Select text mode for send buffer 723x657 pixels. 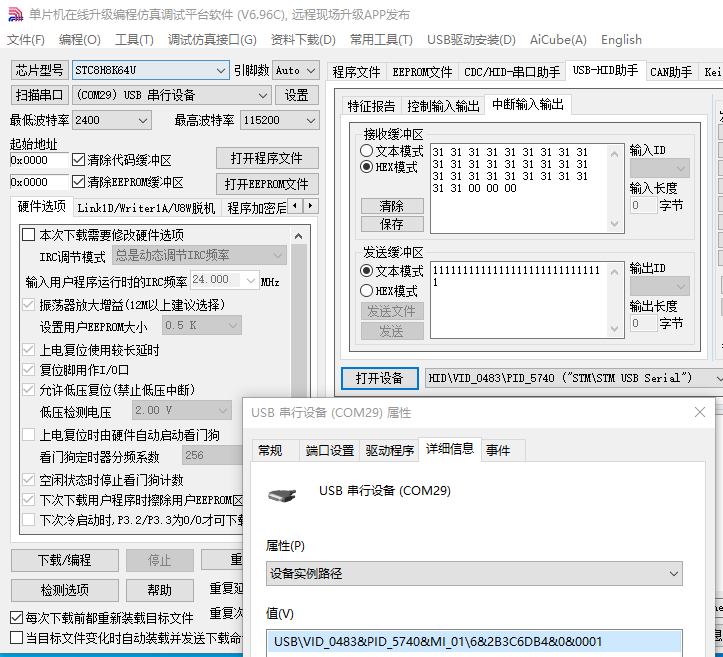point(367,270)
